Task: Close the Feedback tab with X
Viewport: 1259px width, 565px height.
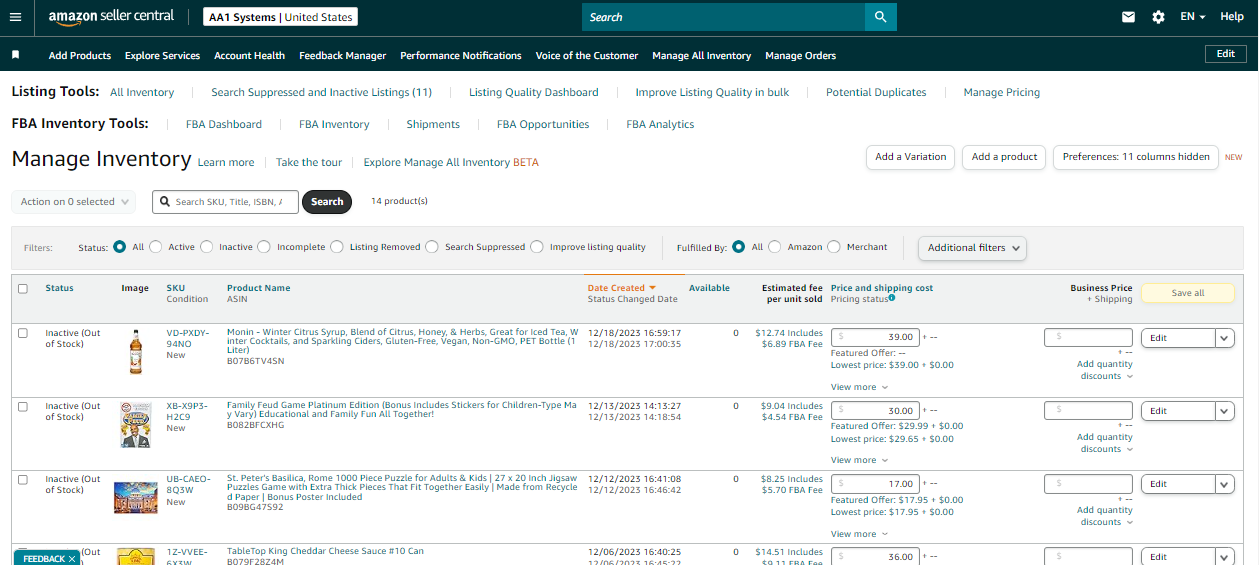Action: (x=72, y=559)
